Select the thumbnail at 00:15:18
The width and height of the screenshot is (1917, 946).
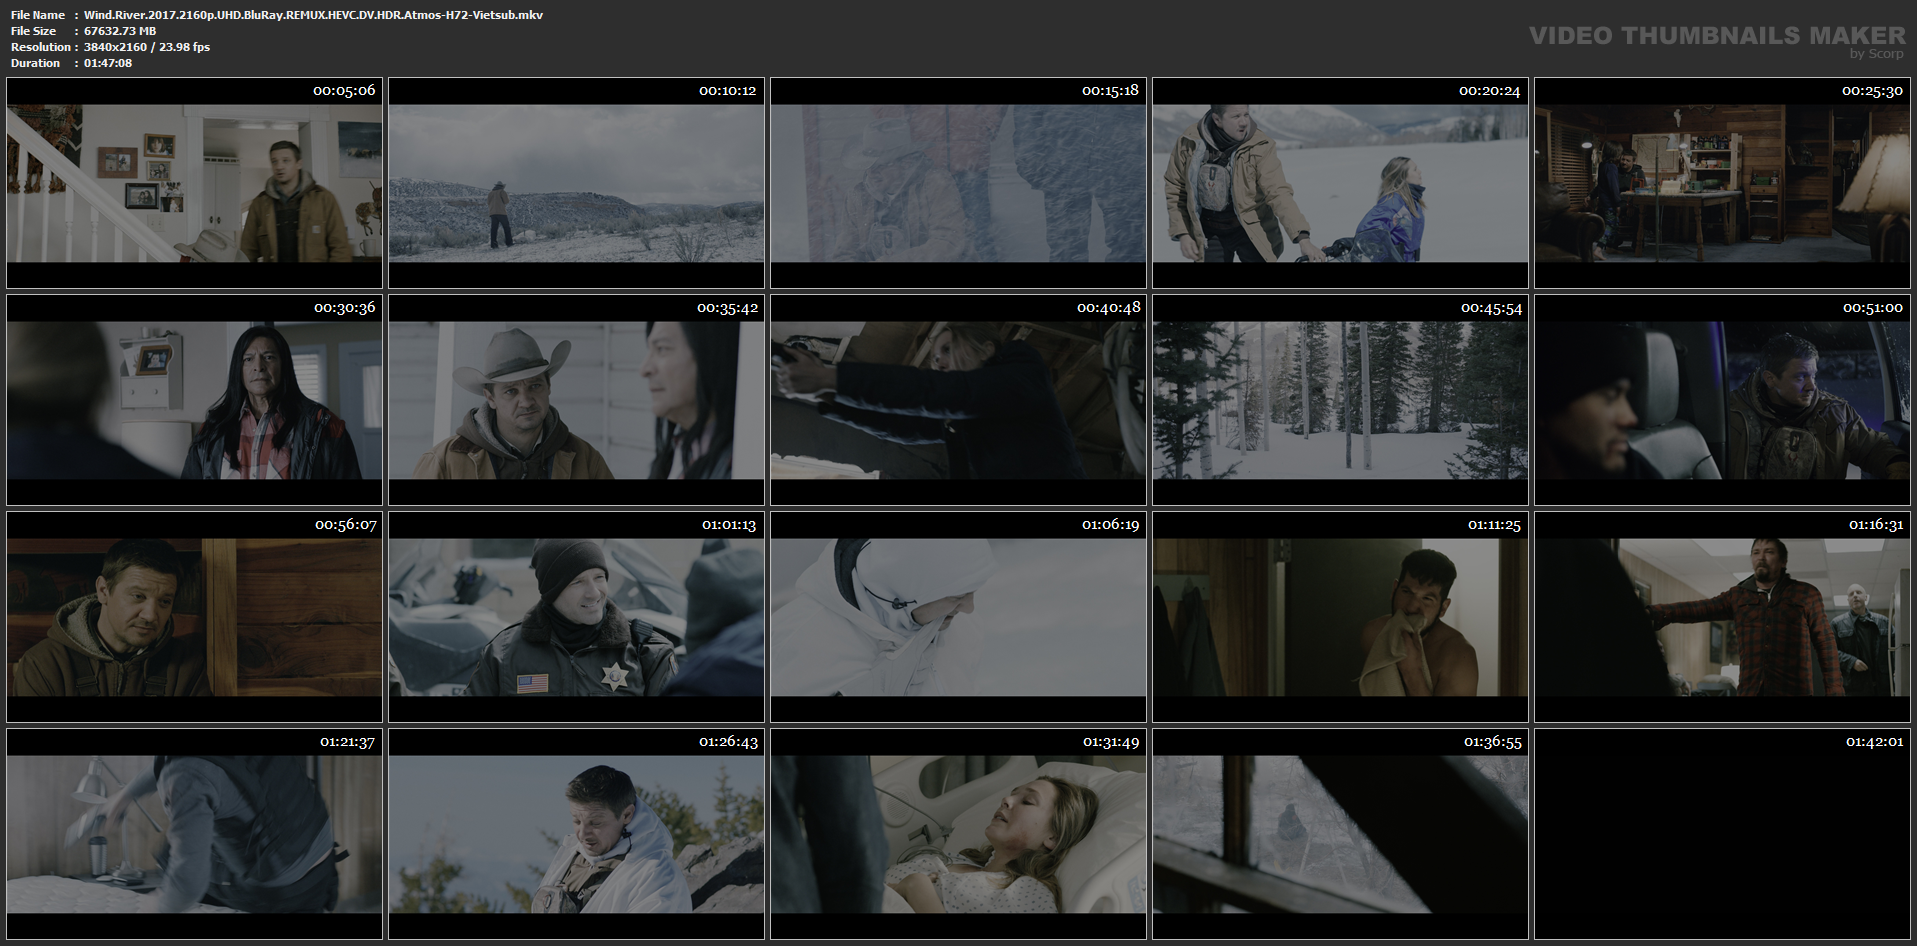(958, 183)
